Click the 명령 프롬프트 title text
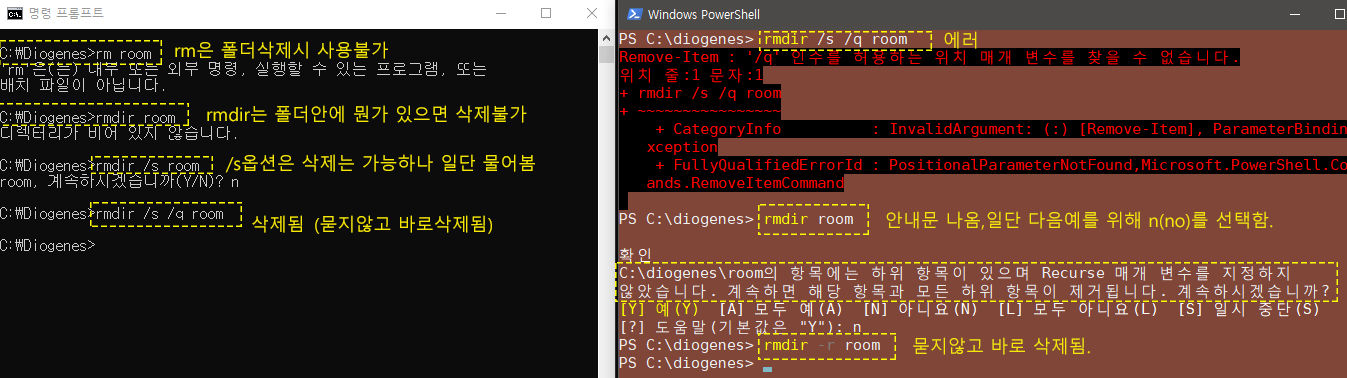Screen dimensions: 1347x378 [x=66, y=14]
